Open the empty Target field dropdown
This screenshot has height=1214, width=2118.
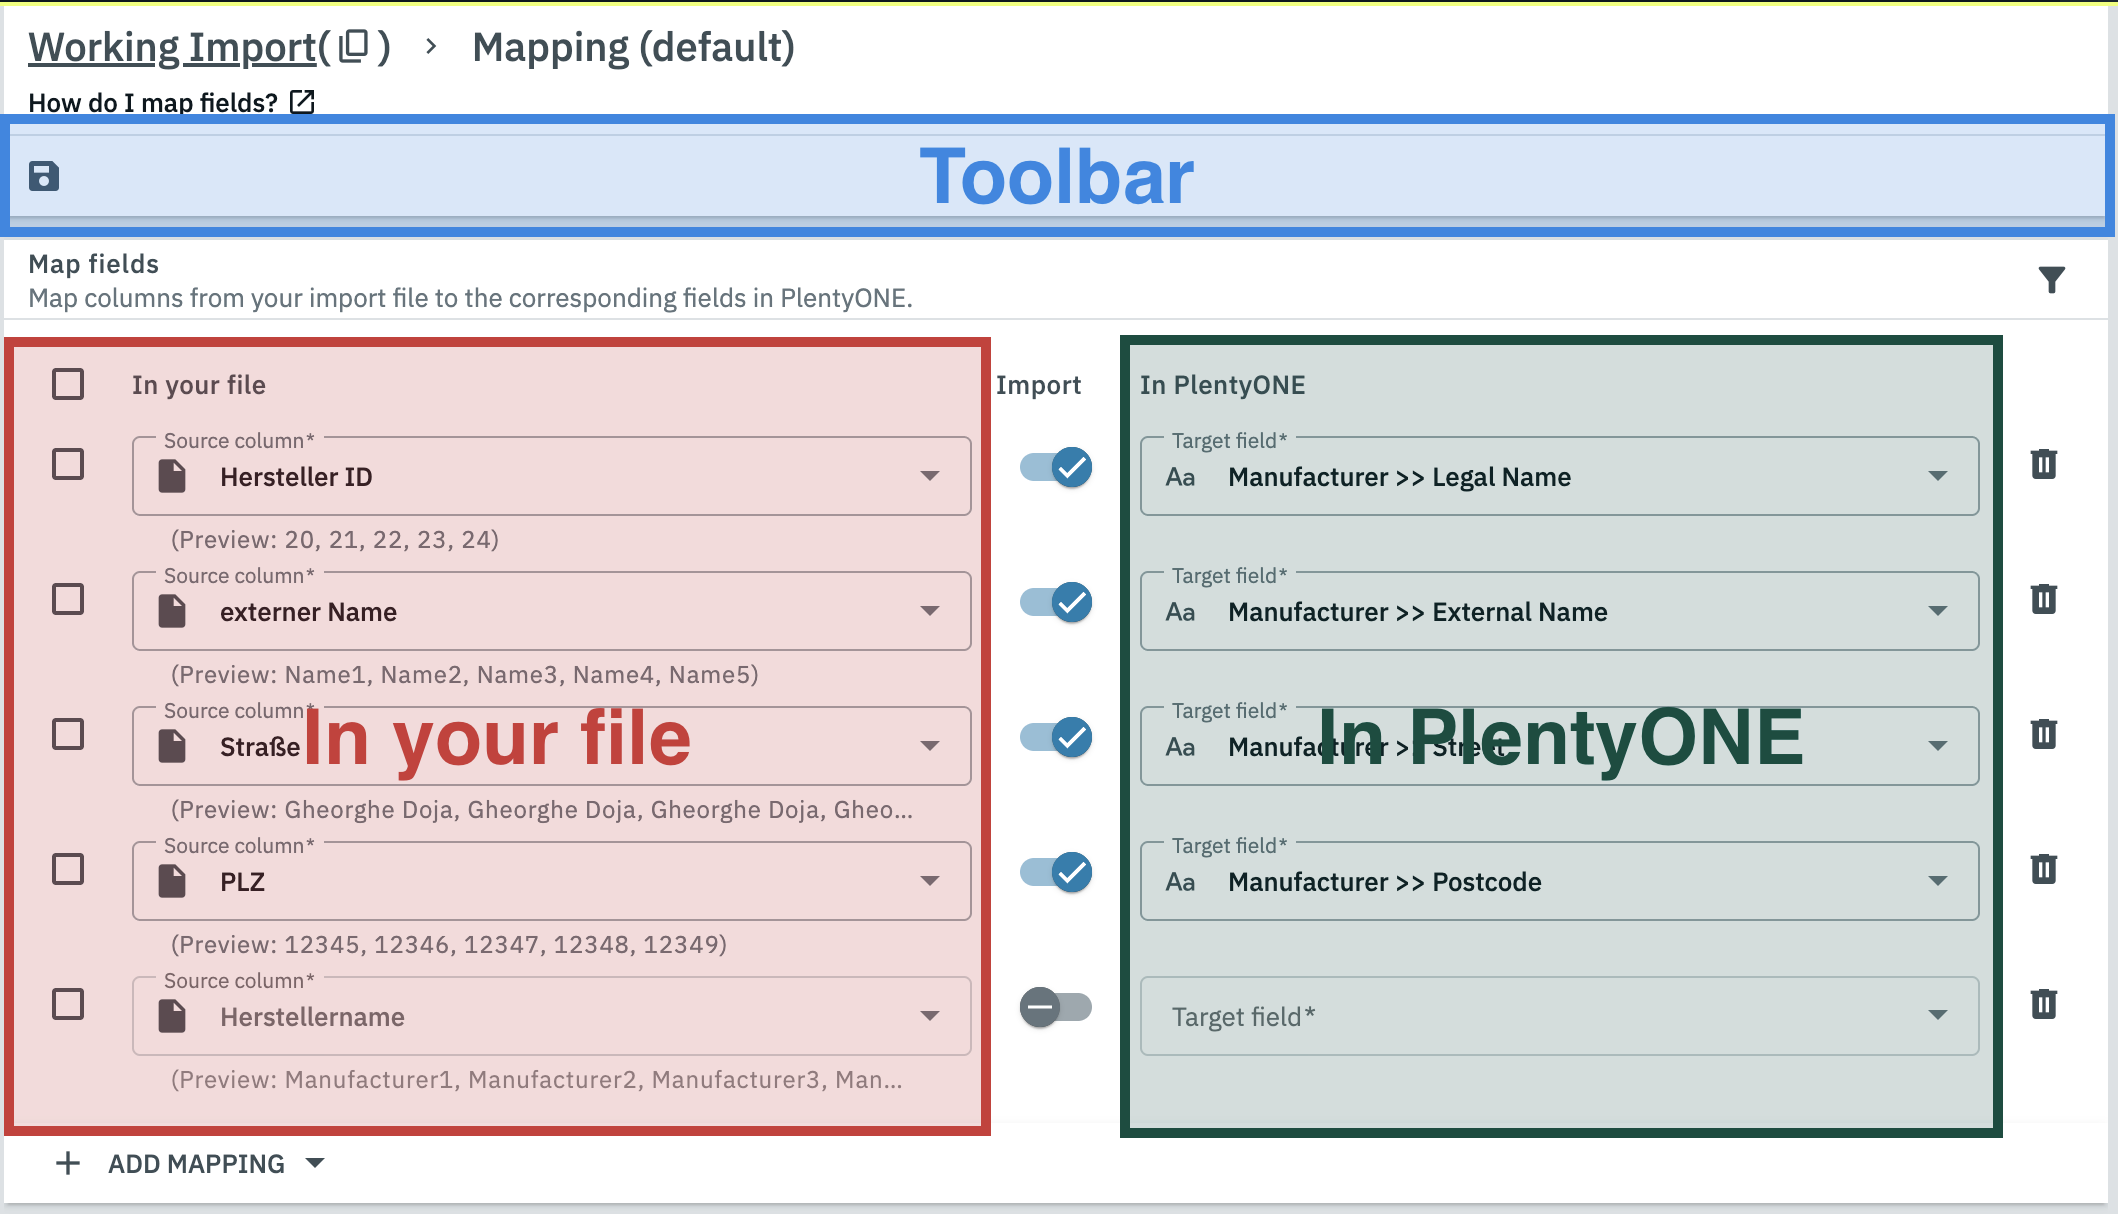(1937, 1016)
